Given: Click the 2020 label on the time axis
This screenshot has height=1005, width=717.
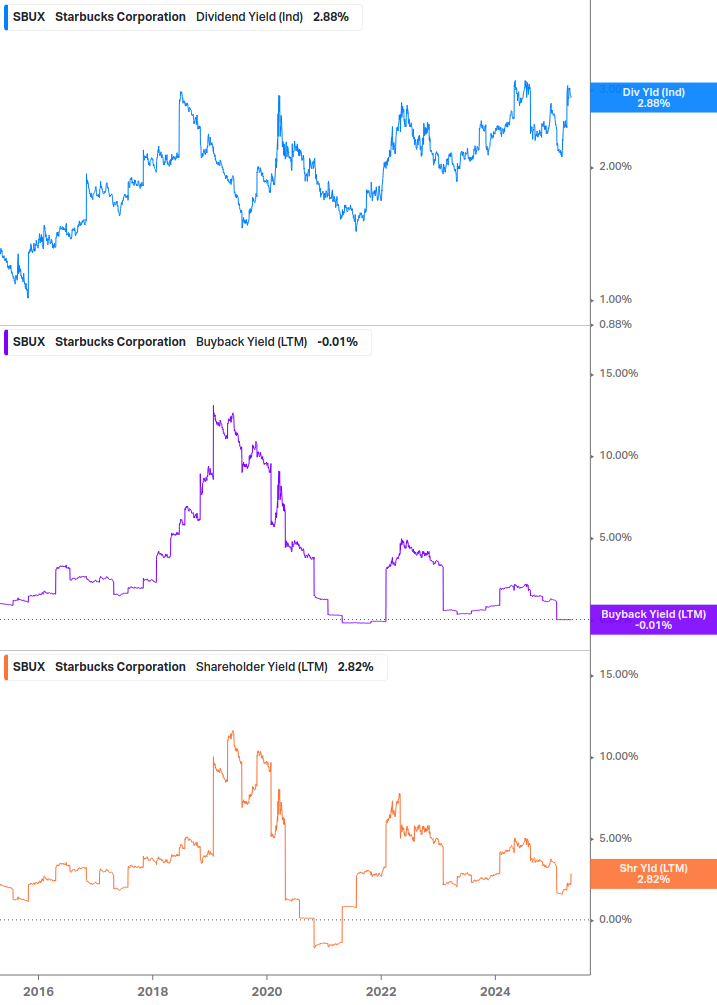Looking at the screenshot, I should click(267, 992).
